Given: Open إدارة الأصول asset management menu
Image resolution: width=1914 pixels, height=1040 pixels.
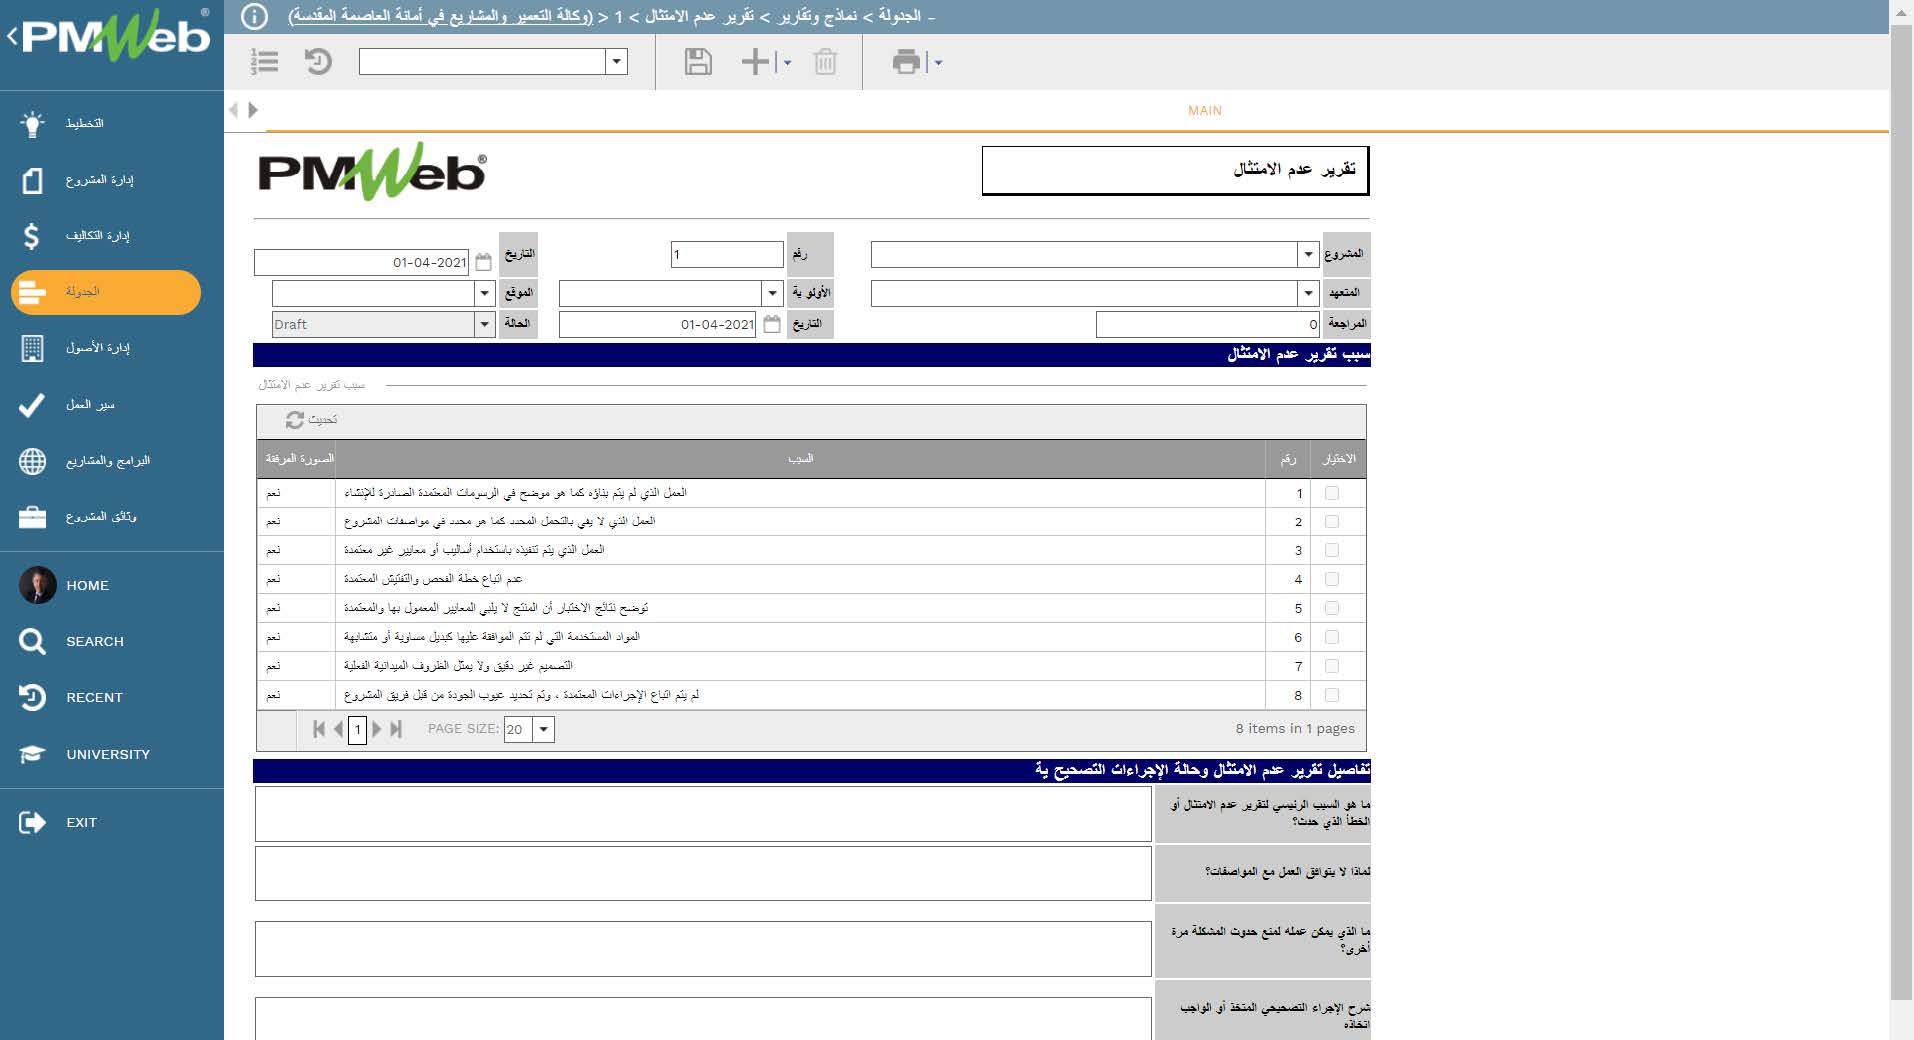Looking at the screenshot, I should point(97,348).
